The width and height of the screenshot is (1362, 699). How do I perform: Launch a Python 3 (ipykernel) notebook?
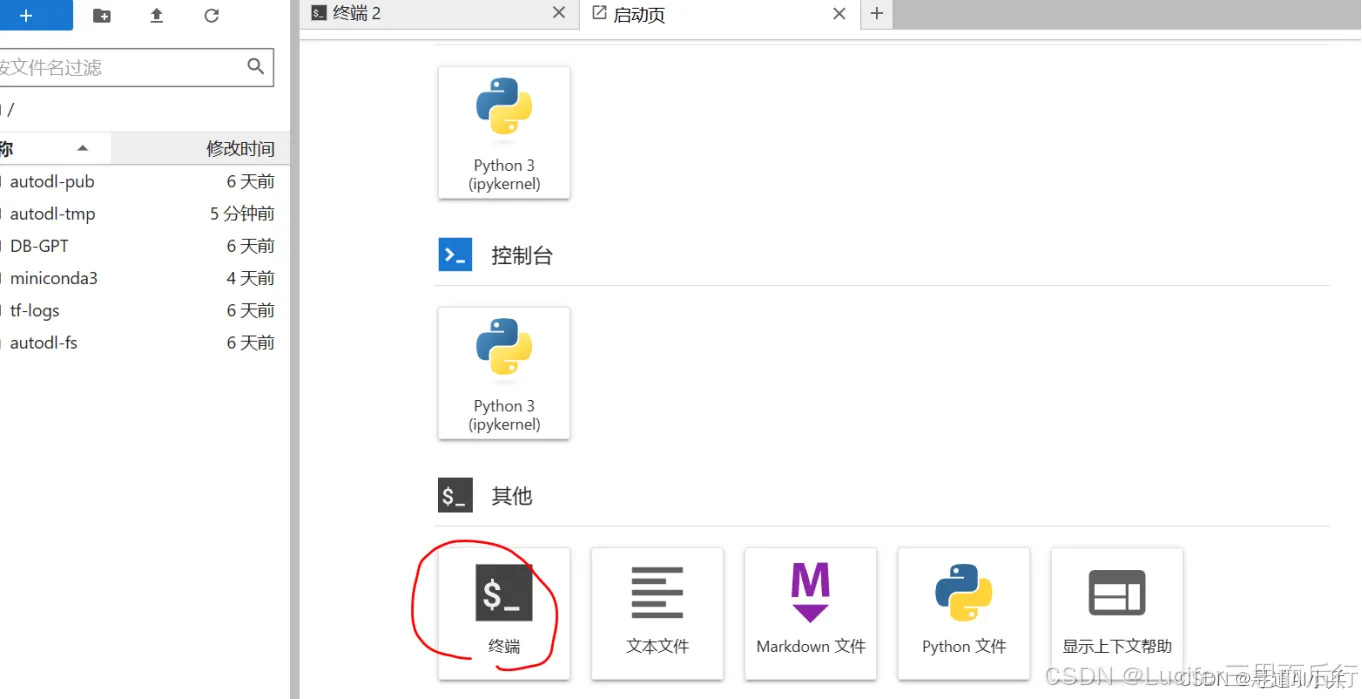click(503, 133)
